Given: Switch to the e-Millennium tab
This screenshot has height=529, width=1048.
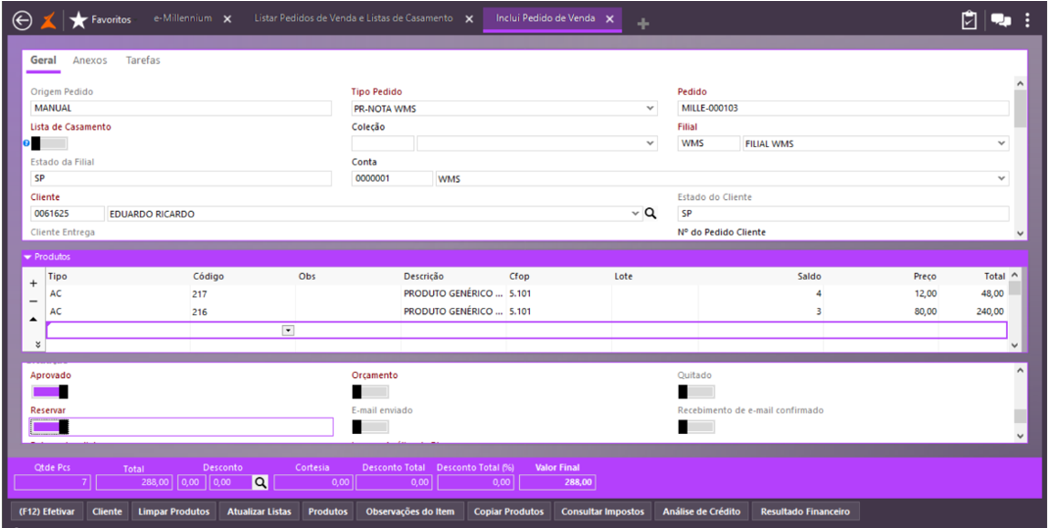Looking at the screenshot, I should [x=182, y=19].
